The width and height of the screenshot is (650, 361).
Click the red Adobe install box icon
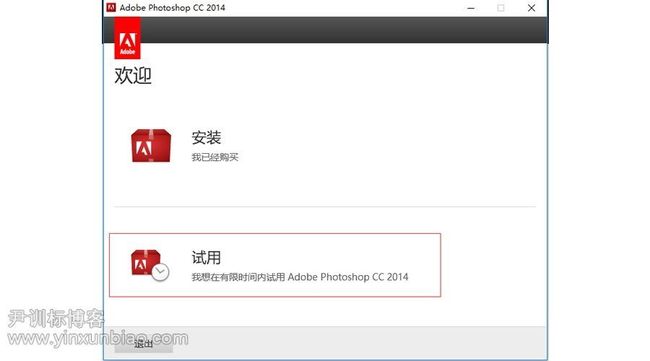coord(151,145)
